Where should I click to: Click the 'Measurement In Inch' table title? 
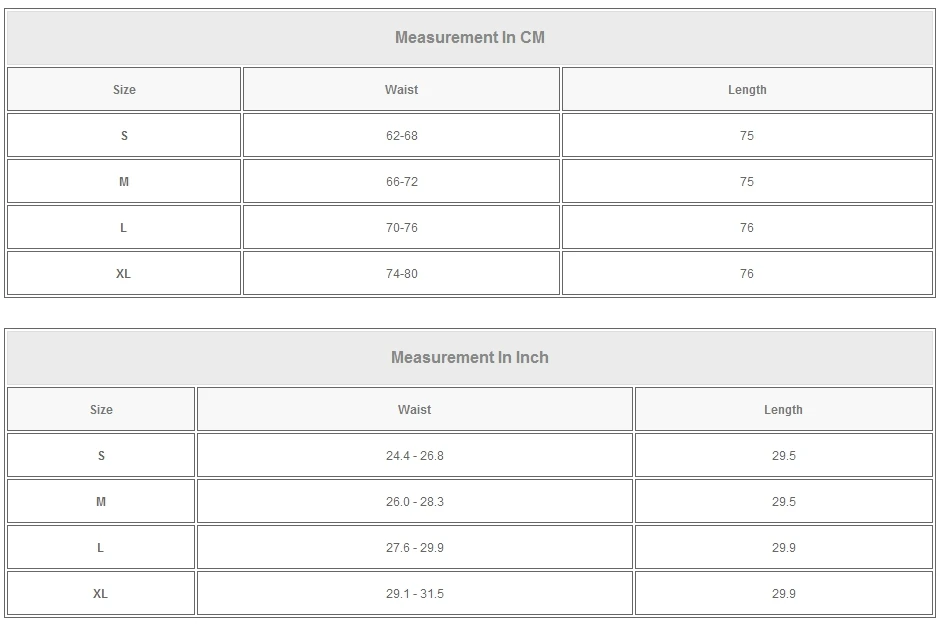(x=470, y=358)
